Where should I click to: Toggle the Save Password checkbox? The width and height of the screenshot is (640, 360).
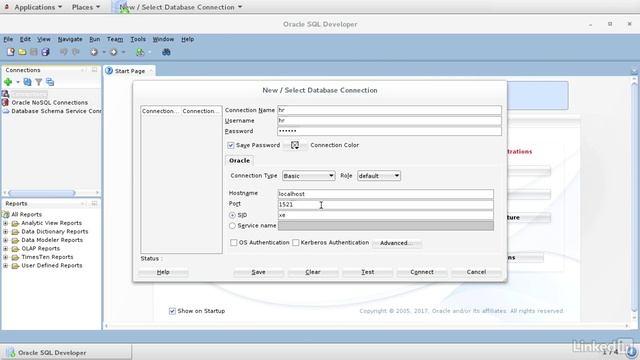click(231, 145)
